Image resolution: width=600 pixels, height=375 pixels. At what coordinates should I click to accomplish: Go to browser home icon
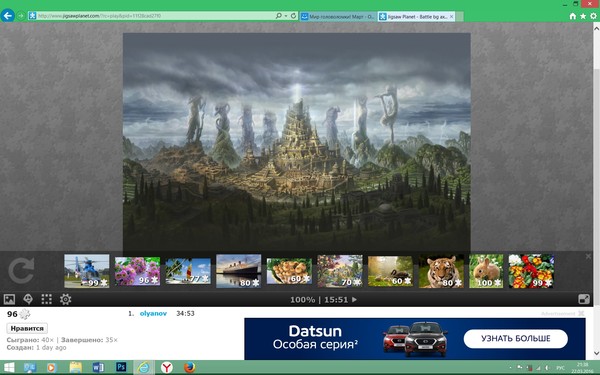point(572,16)
